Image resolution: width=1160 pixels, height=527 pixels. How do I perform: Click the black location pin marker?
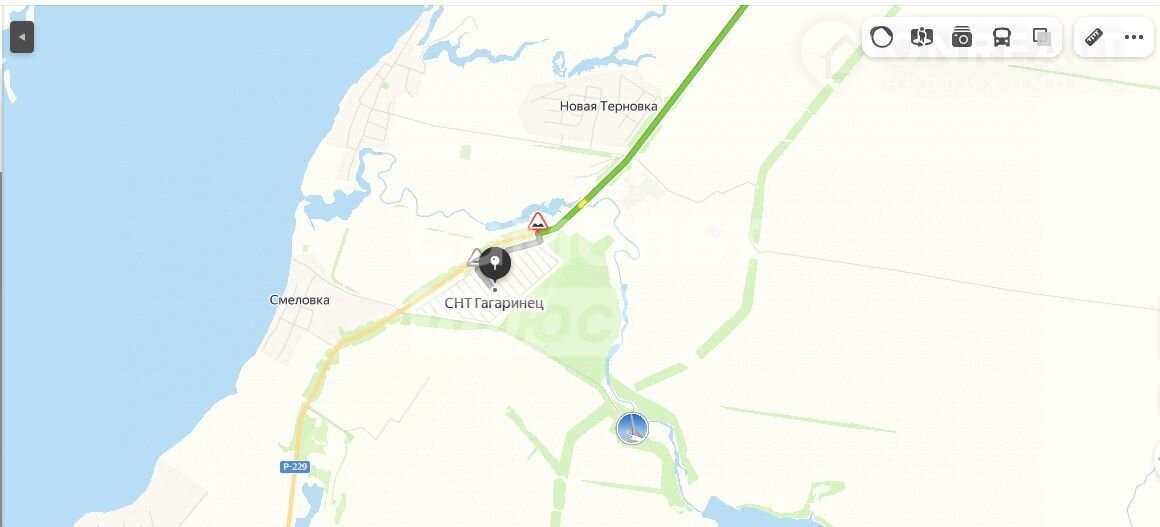pyautogui.click(x=494, y=267)
